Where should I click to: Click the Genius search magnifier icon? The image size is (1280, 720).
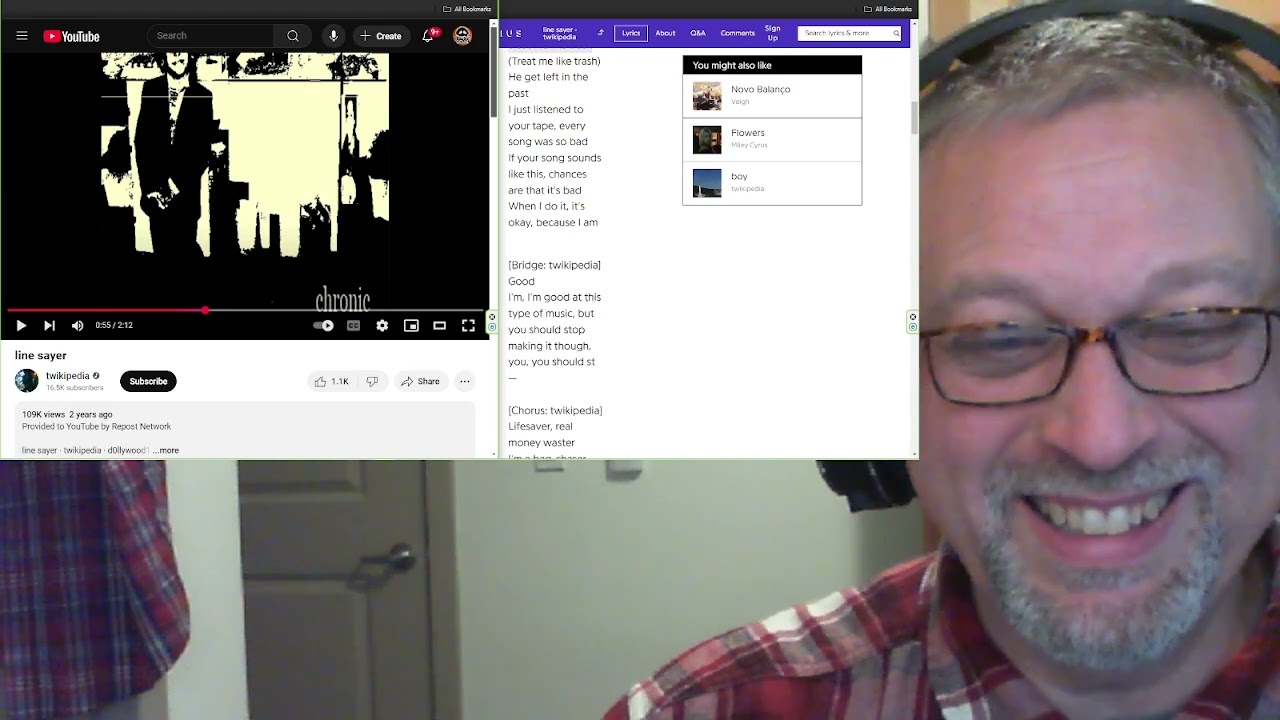pos(896,33)
